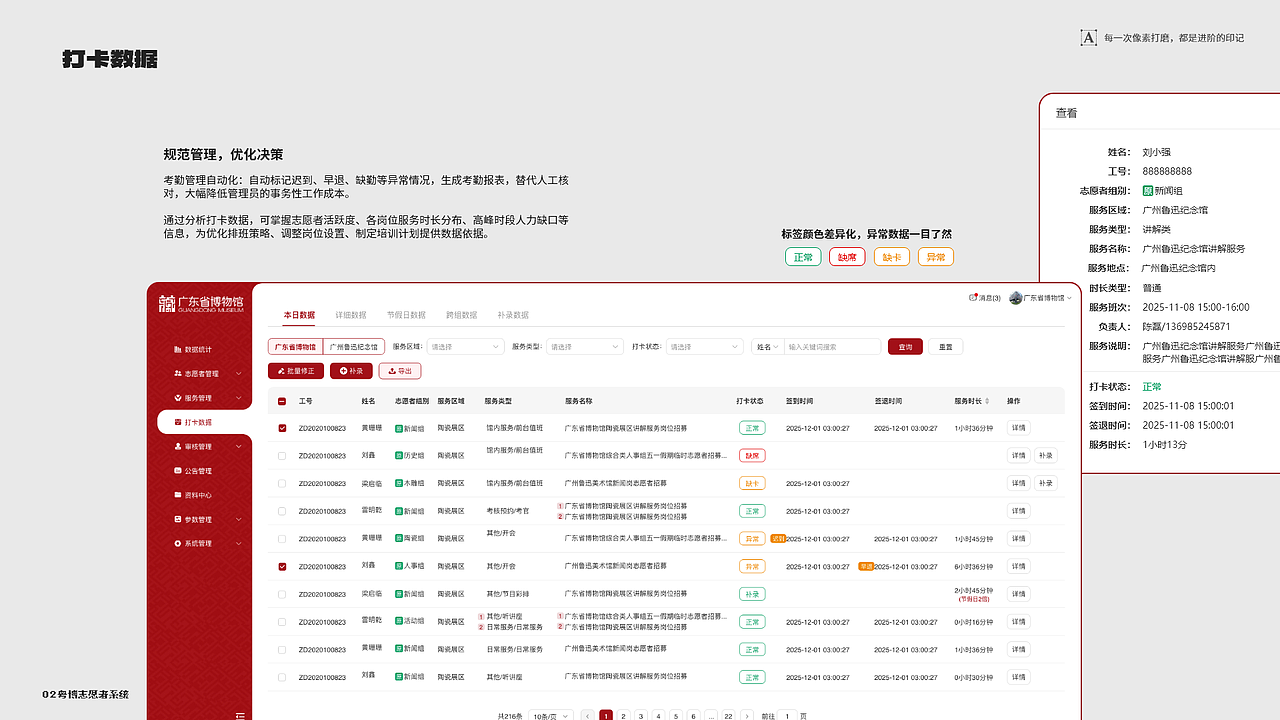The height and width of the screenshot is (720, 1280).
Task: Click the download icon on 导出 button
Action: (x=392, y=371)
